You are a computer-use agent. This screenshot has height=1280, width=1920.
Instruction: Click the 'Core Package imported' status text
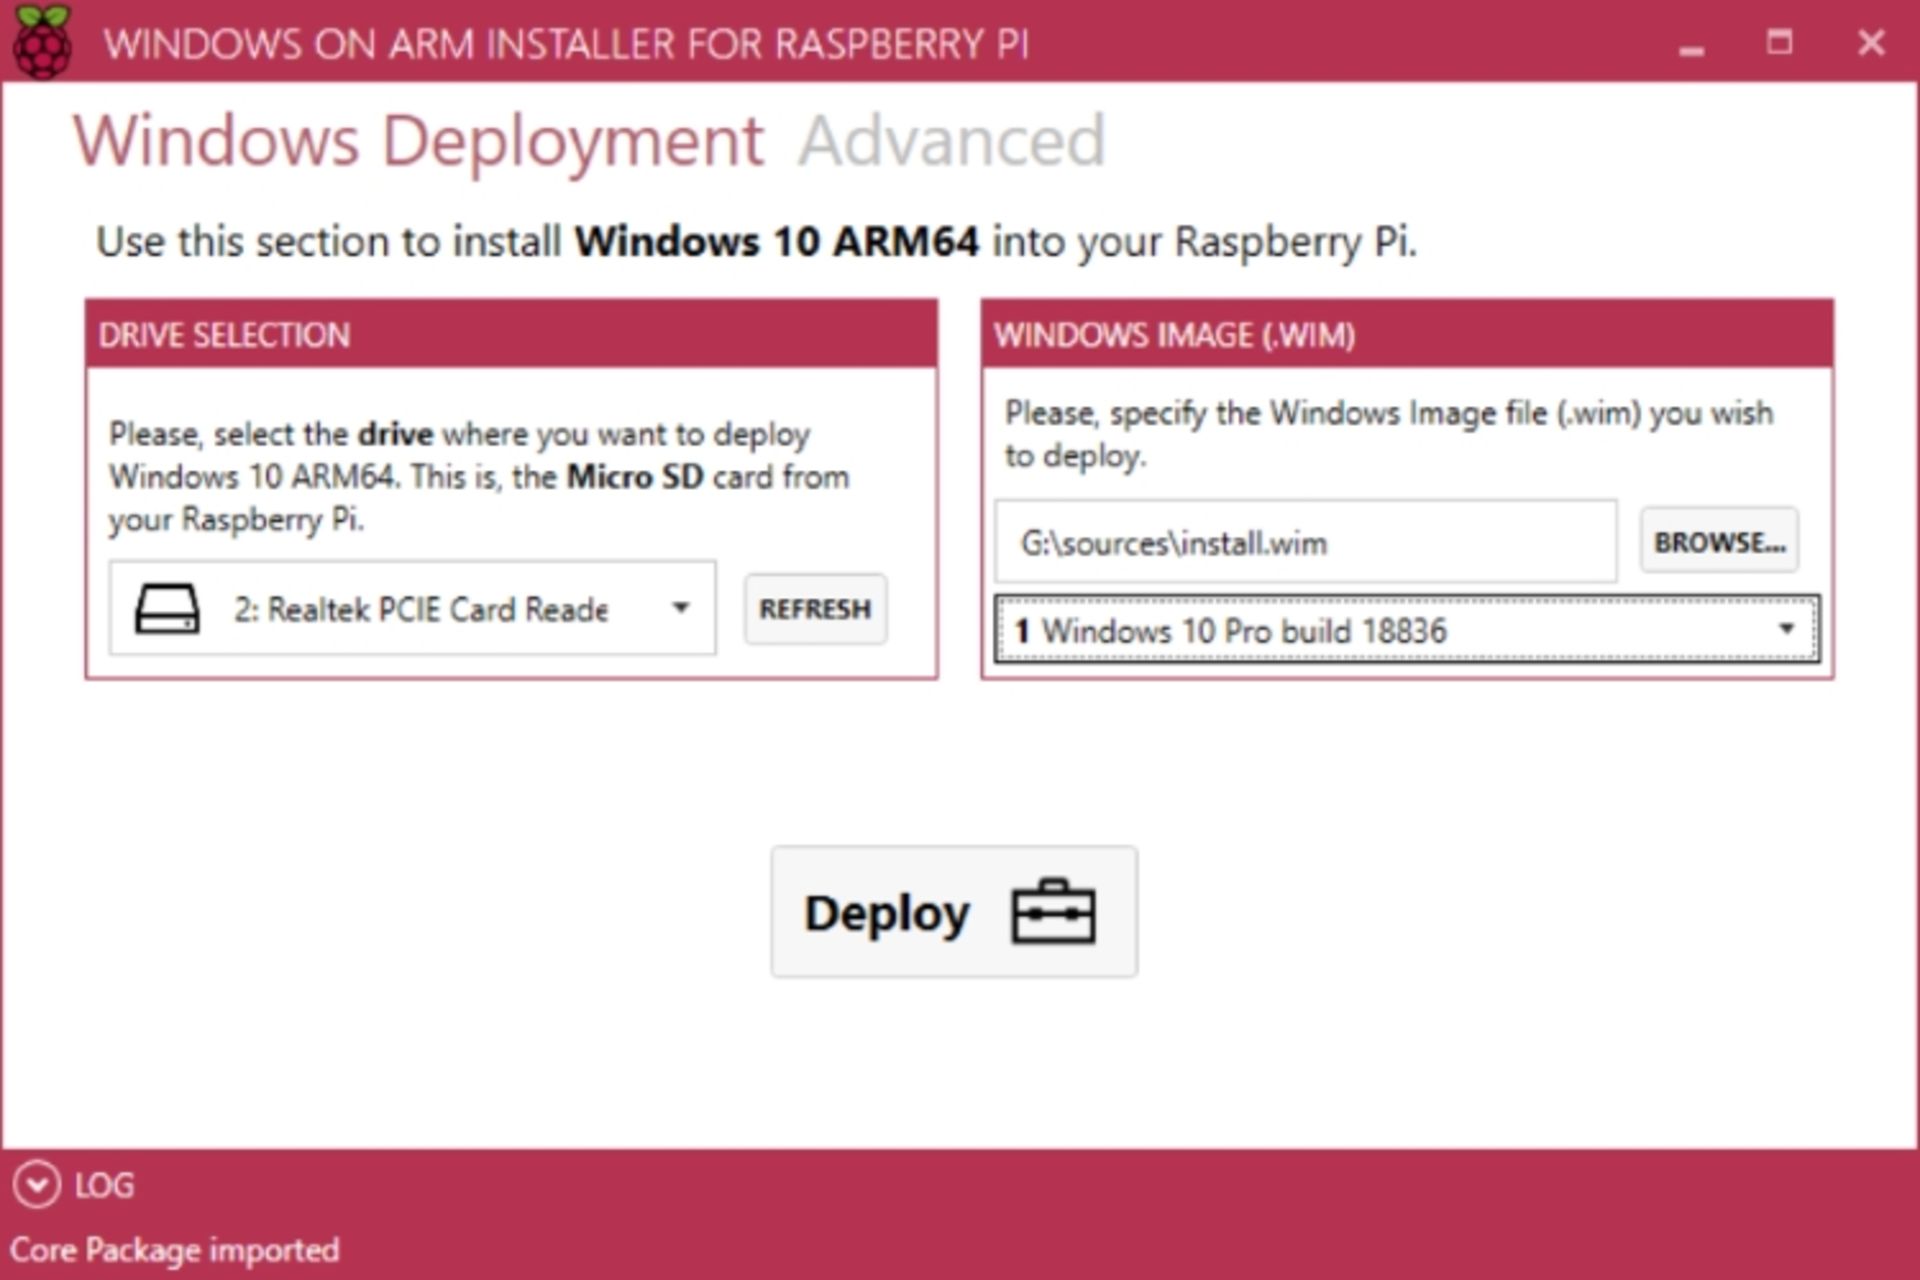pyautogui.click(x=175, y=1250)
